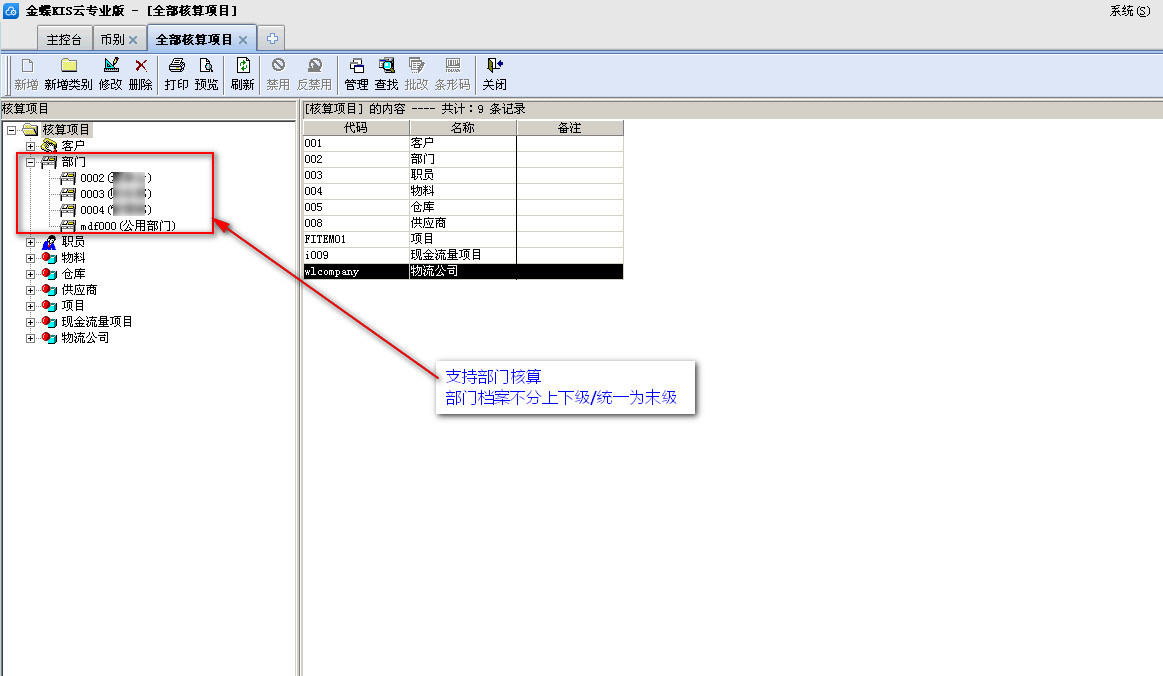Expand the 供应商 tree node

click(x=30, y=290)
